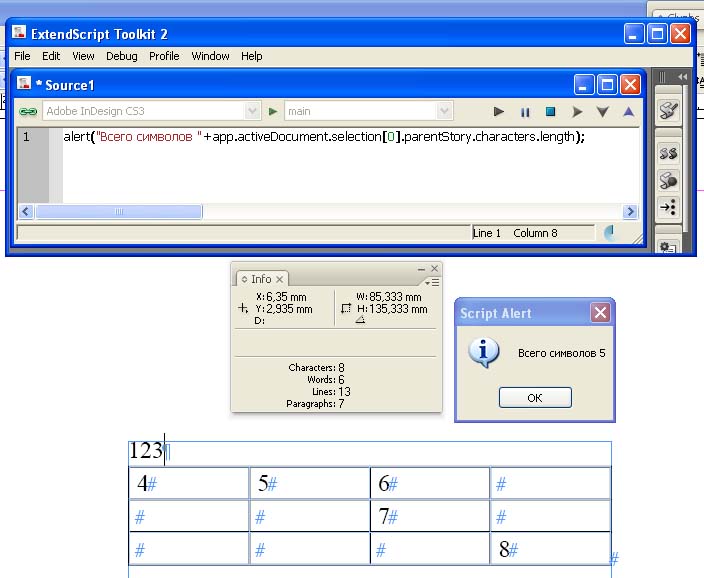Minimize the Source1 document window

(x=583, y=84)
